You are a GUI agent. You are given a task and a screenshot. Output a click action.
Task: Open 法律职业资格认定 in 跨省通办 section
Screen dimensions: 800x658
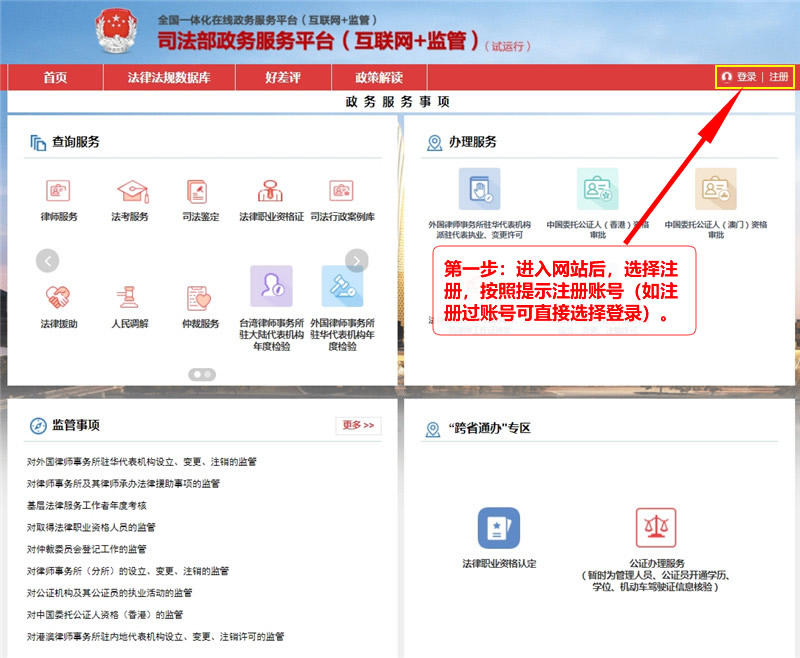[498, 528]
